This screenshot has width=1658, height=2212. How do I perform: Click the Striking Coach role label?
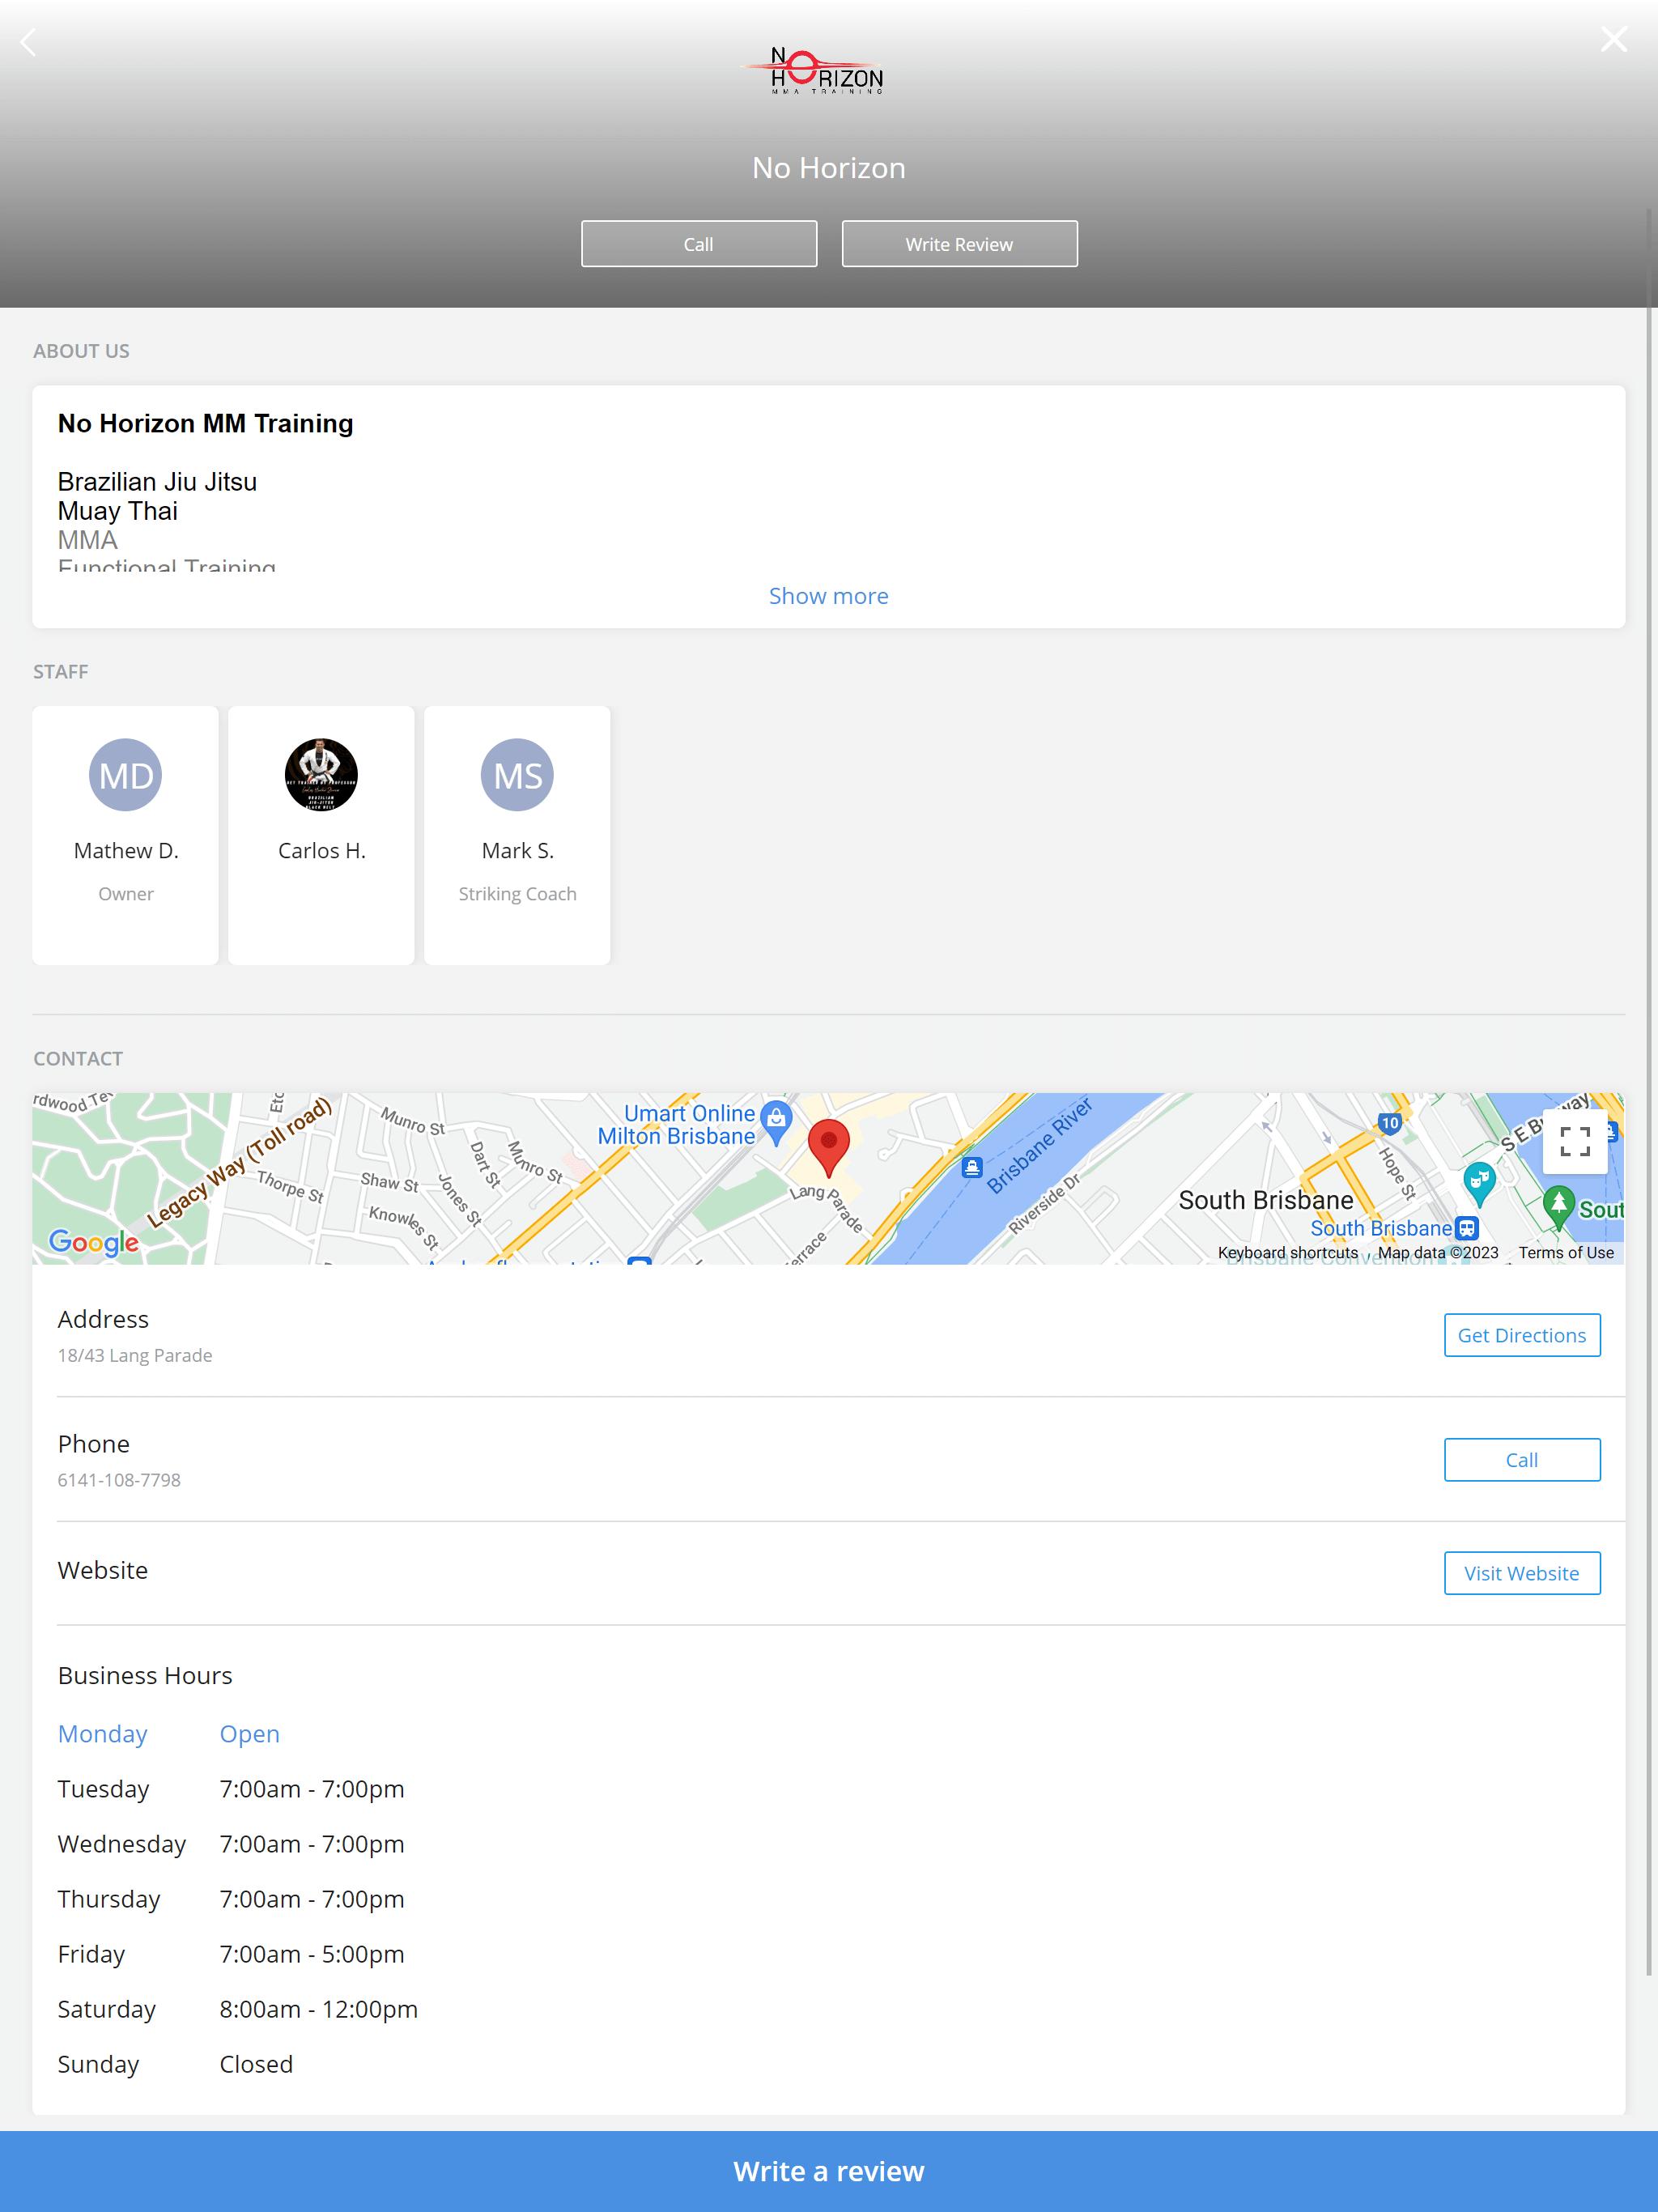[x=517, y=894]
